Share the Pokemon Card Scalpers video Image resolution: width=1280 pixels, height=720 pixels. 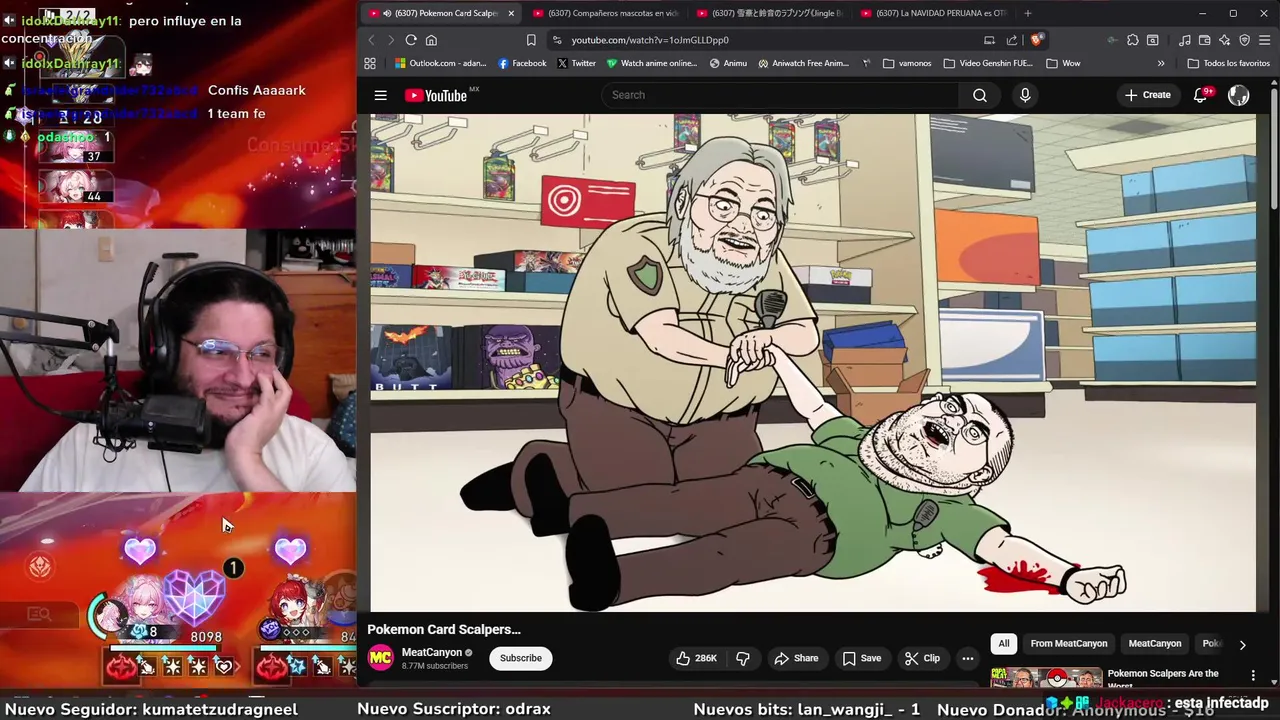click(x=796, y=658)
